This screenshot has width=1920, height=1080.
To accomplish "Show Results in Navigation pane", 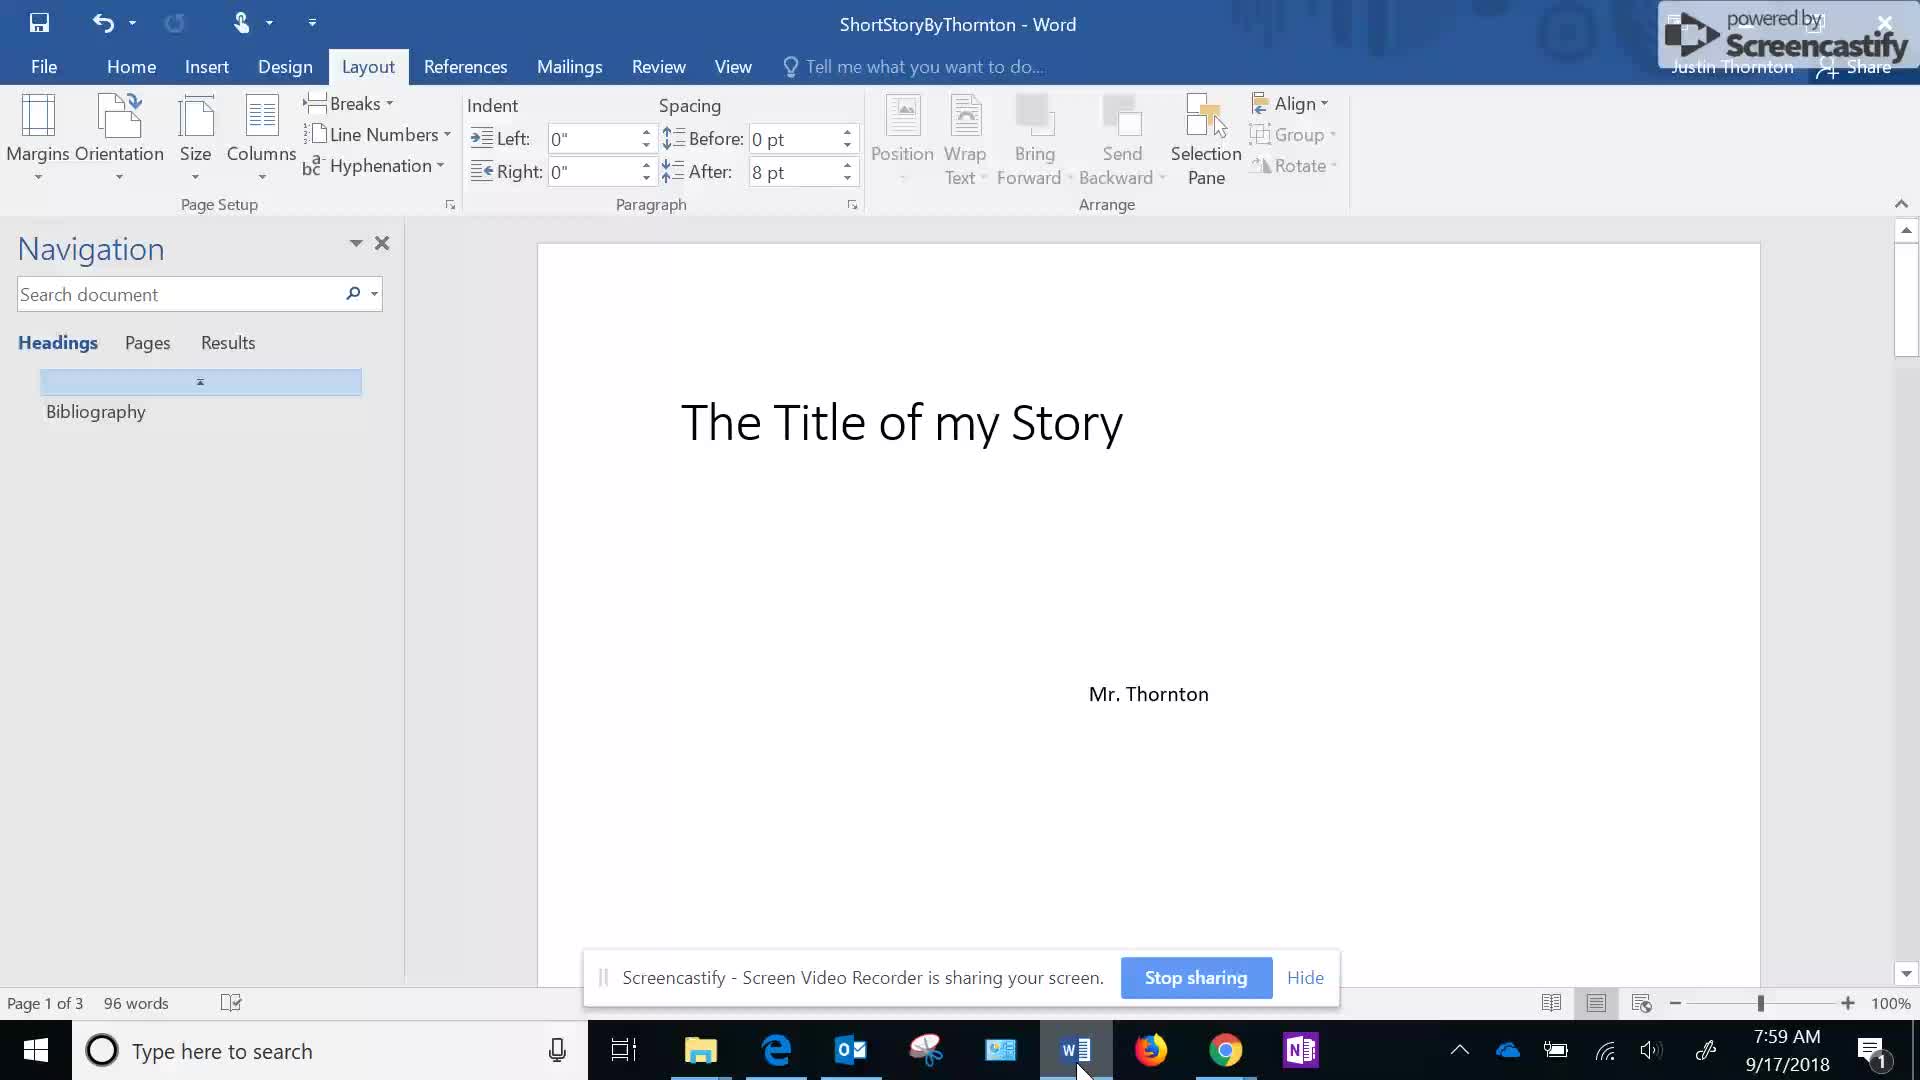I will (228, 342).
